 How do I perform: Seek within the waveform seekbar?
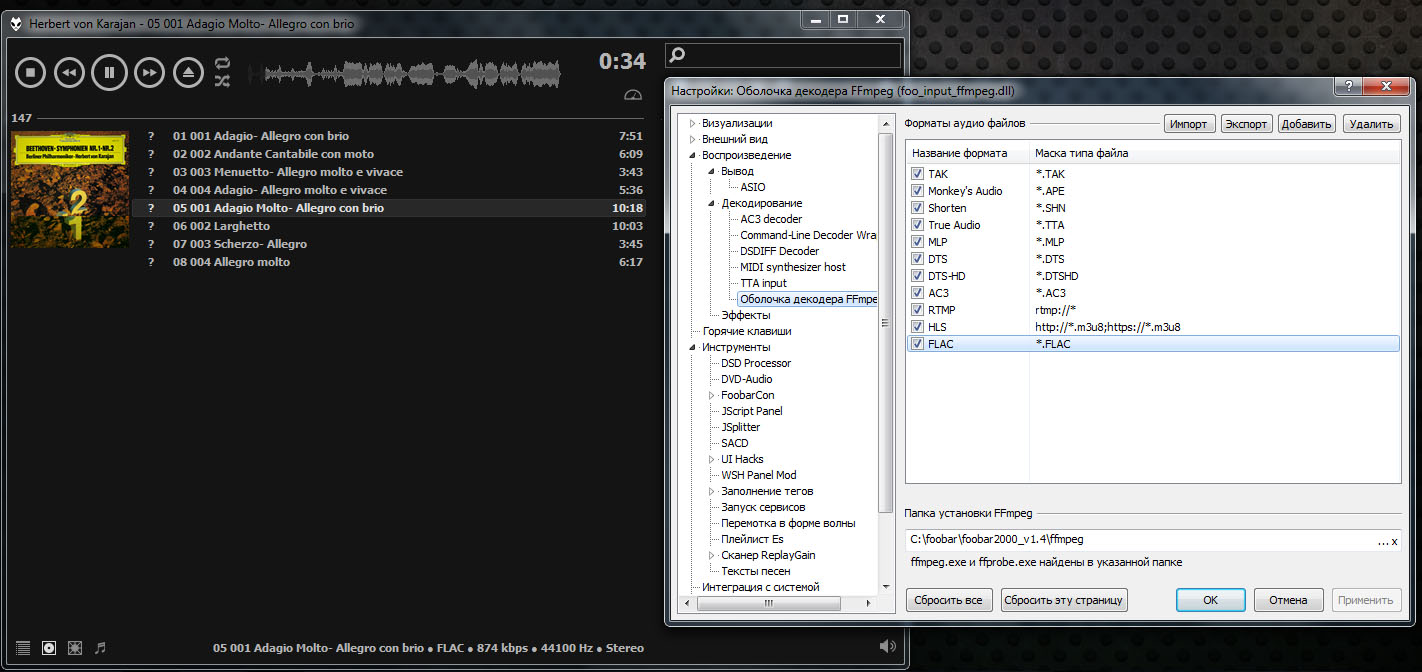pos(410,73)
